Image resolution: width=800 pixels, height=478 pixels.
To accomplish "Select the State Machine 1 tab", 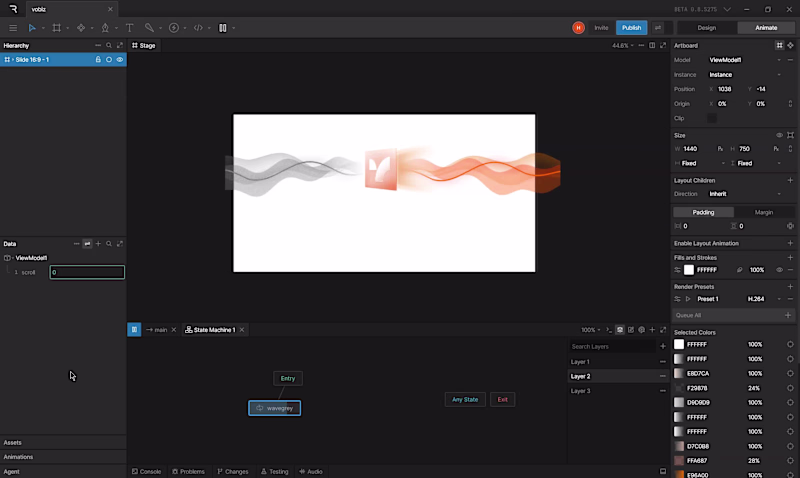I will (x=210, y=330).
